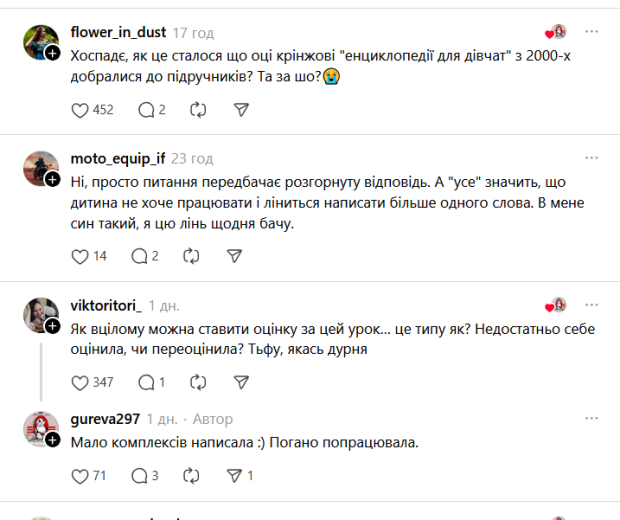Share moto_equip_if's comment via send icon
This screenshot has height=520, width=620.
pyautogui.click(x=233, y=256)
